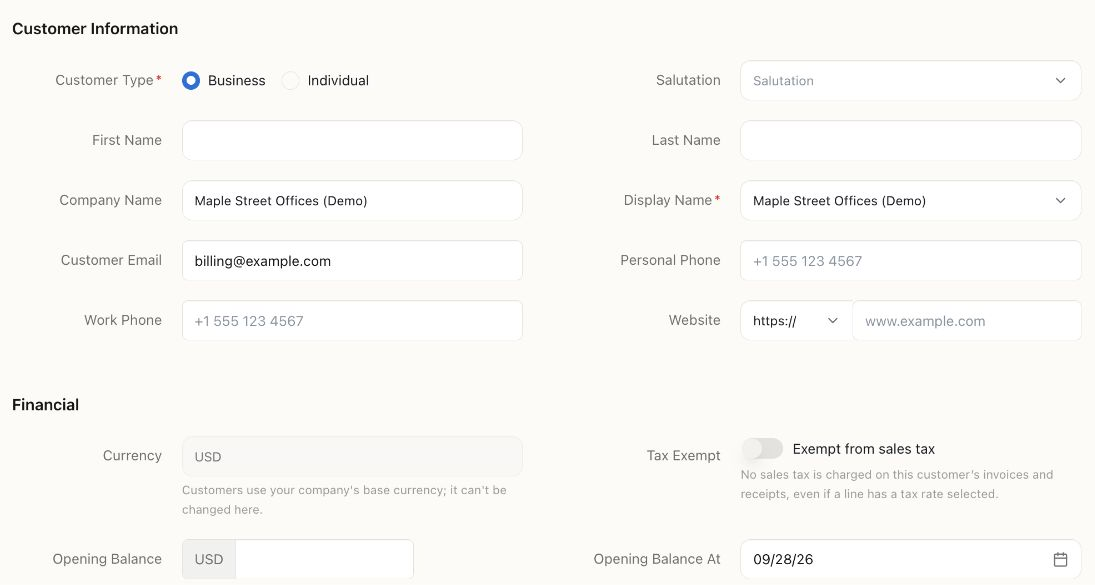Click the Work Phone field
The image size is (1095, 585).
click(x=352, y=320)
